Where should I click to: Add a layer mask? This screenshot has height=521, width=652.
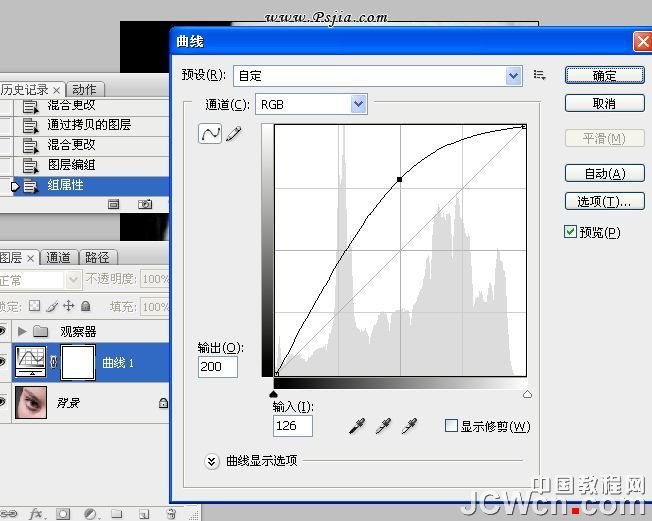click(63, 514)
